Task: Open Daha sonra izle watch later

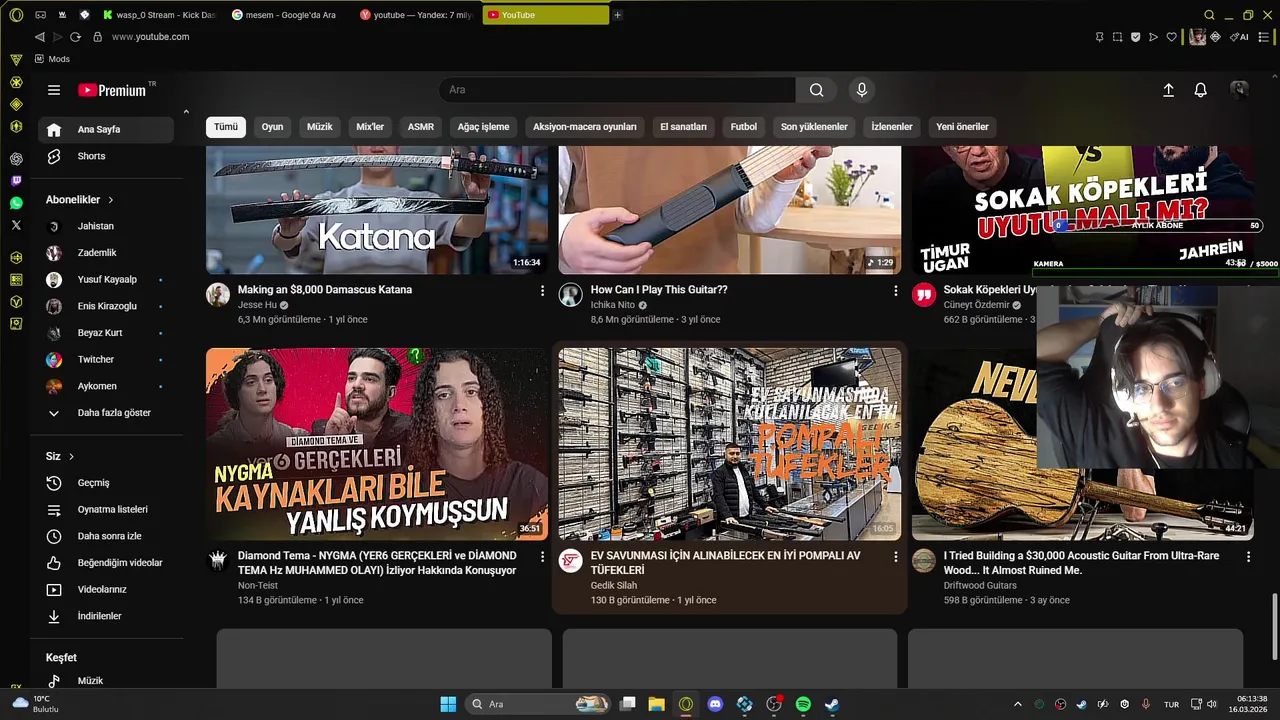Action: [x=106, y=536]
